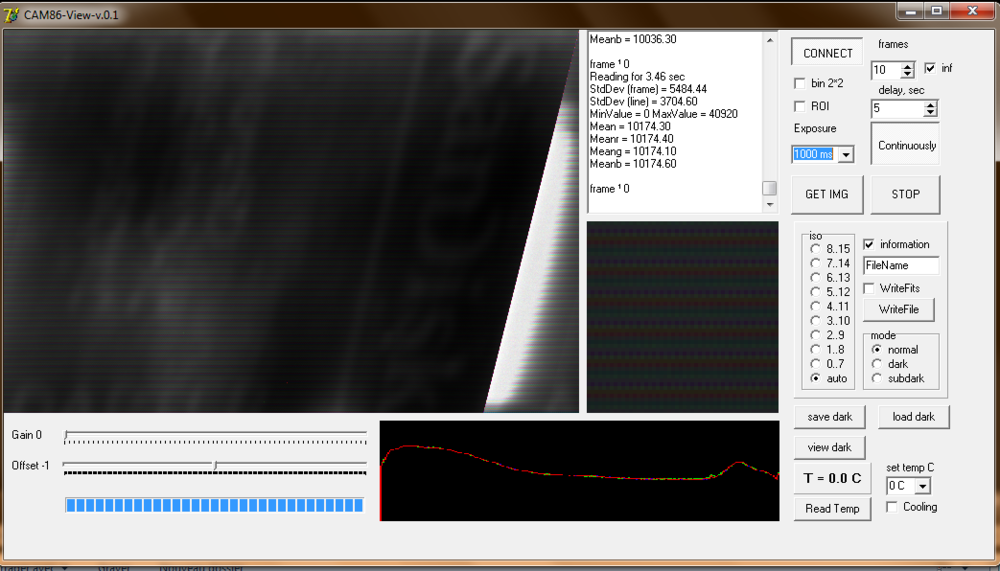Select iso 3..10 radio button
This screenshot has width=1000, height=571.
(x=815, y=320)
